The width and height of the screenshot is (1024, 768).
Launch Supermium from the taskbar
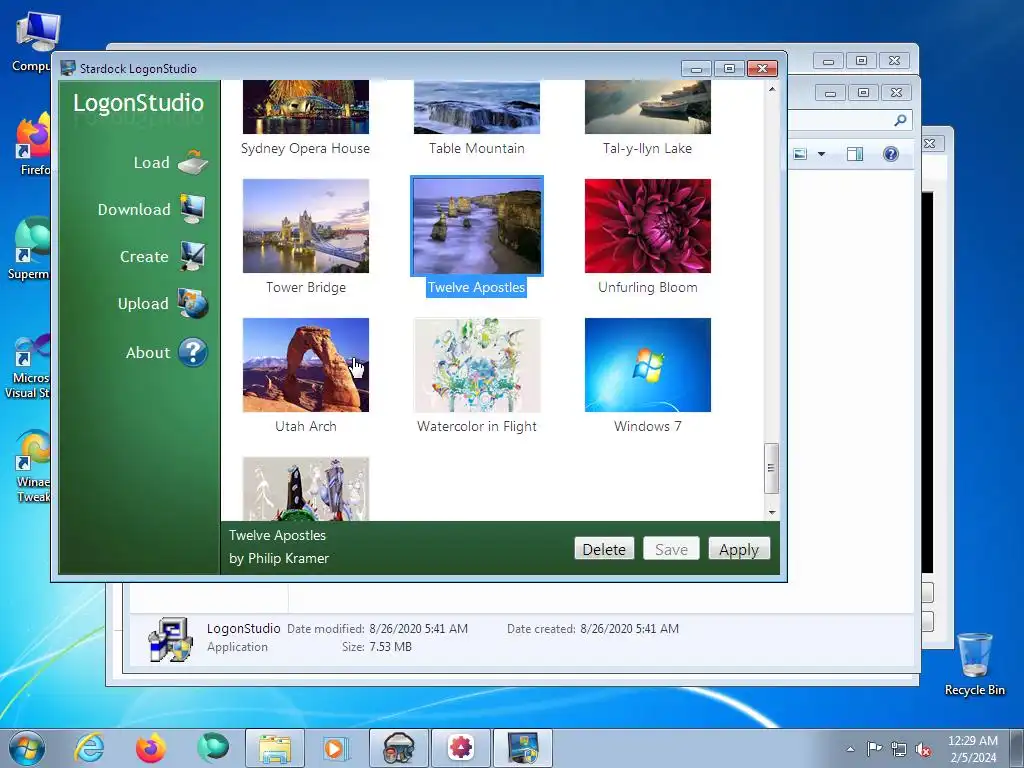[x=213, y=748]
